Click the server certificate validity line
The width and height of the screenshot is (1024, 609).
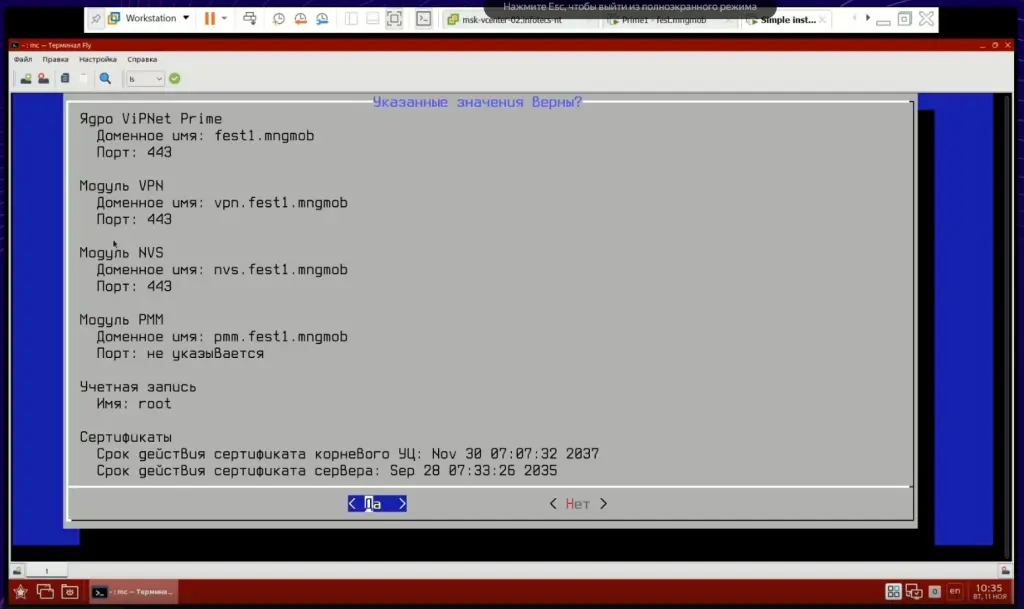coord(327,471)
